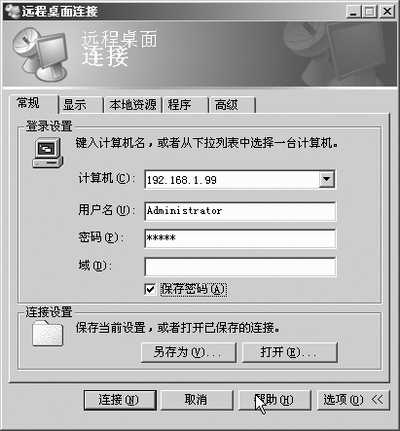Open the 本地资源 tab

[133, 105]
